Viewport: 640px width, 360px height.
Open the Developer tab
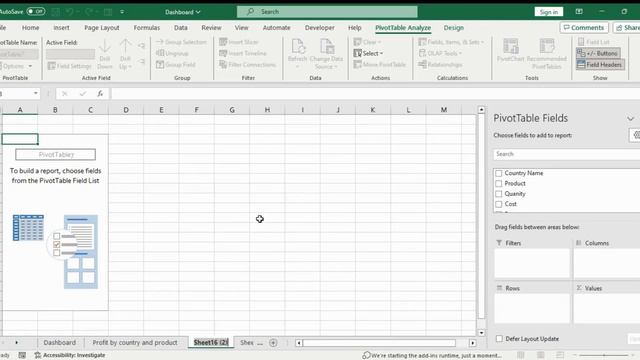coord(320,28)
